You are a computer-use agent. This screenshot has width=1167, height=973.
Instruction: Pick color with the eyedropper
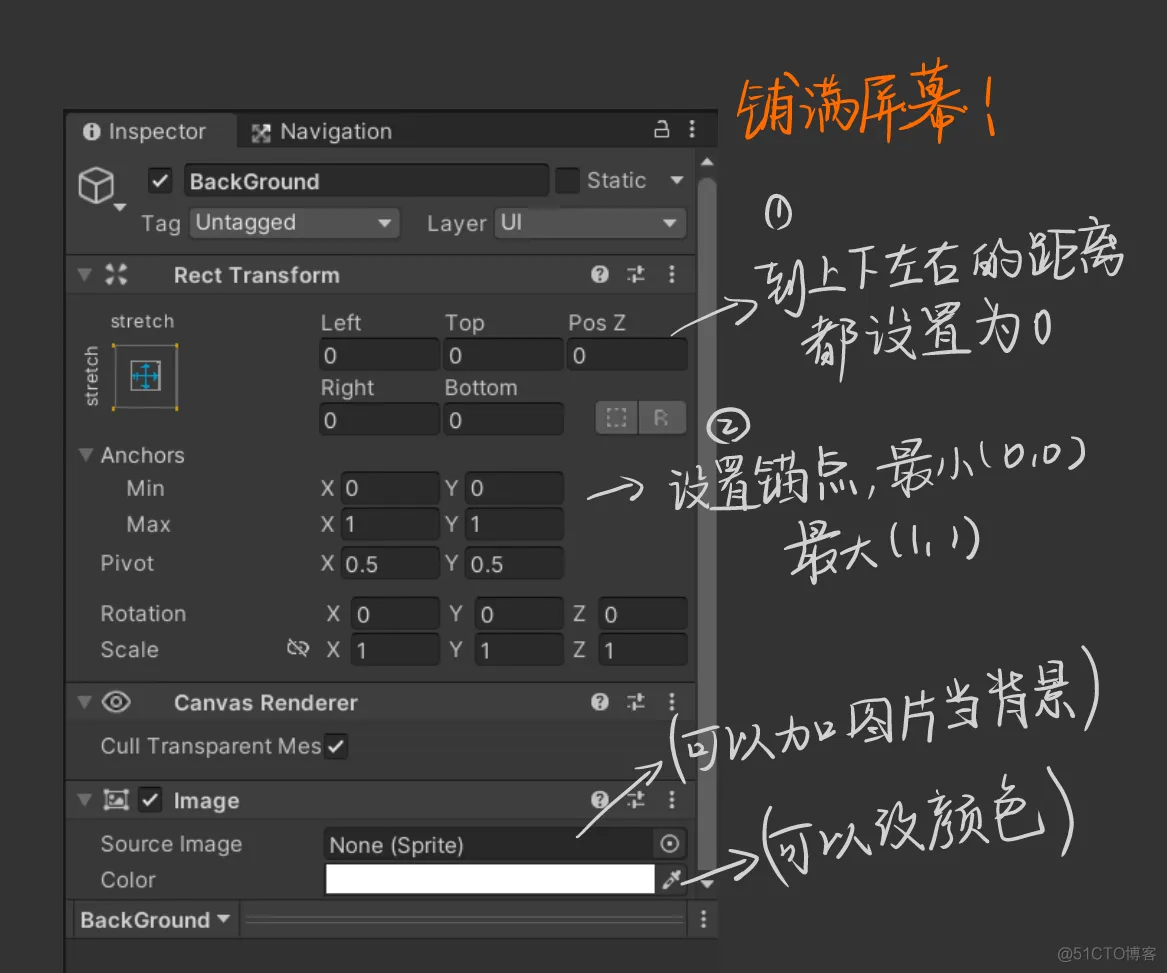tap(671, 879)
